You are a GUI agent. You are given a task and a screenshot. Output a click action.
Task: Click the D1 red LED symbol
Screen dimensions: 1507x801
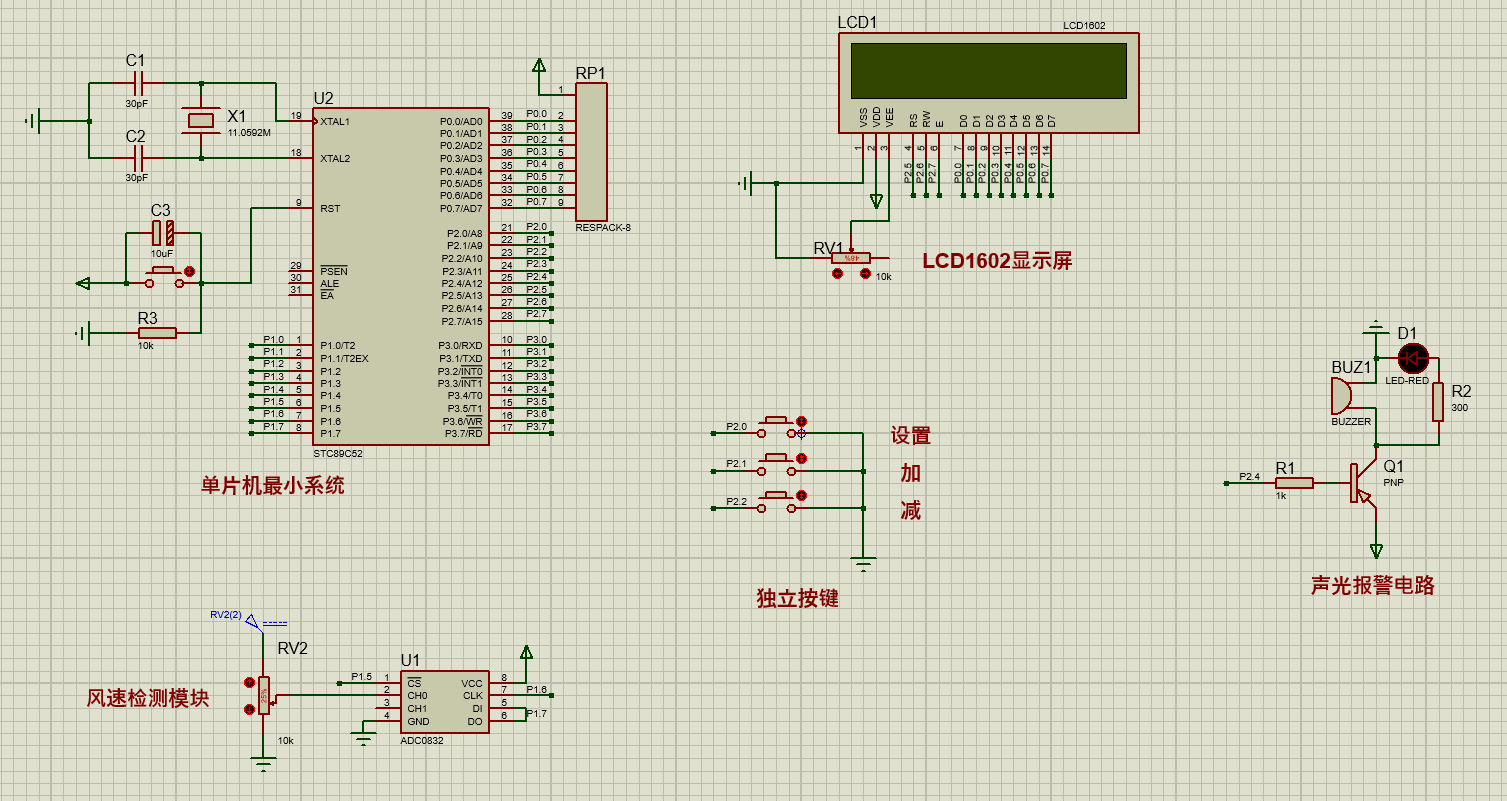1413,357
